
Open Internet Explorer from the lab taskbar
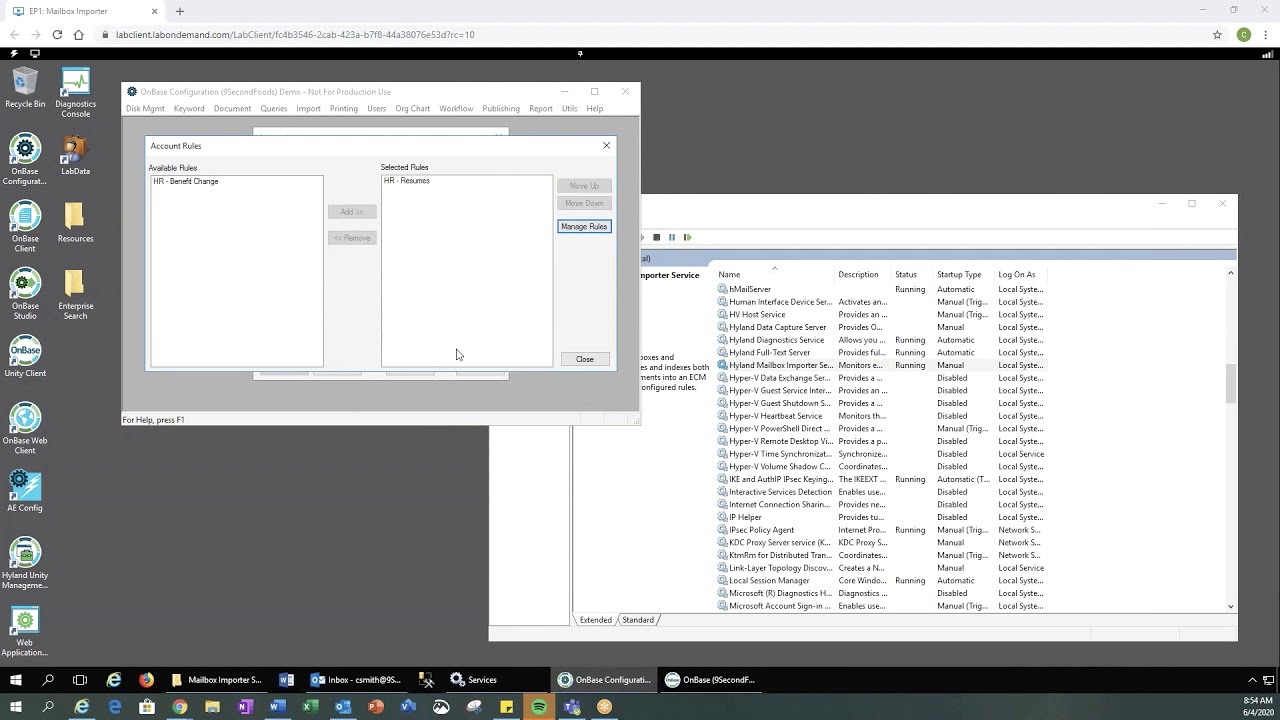[x=114, y=680]
